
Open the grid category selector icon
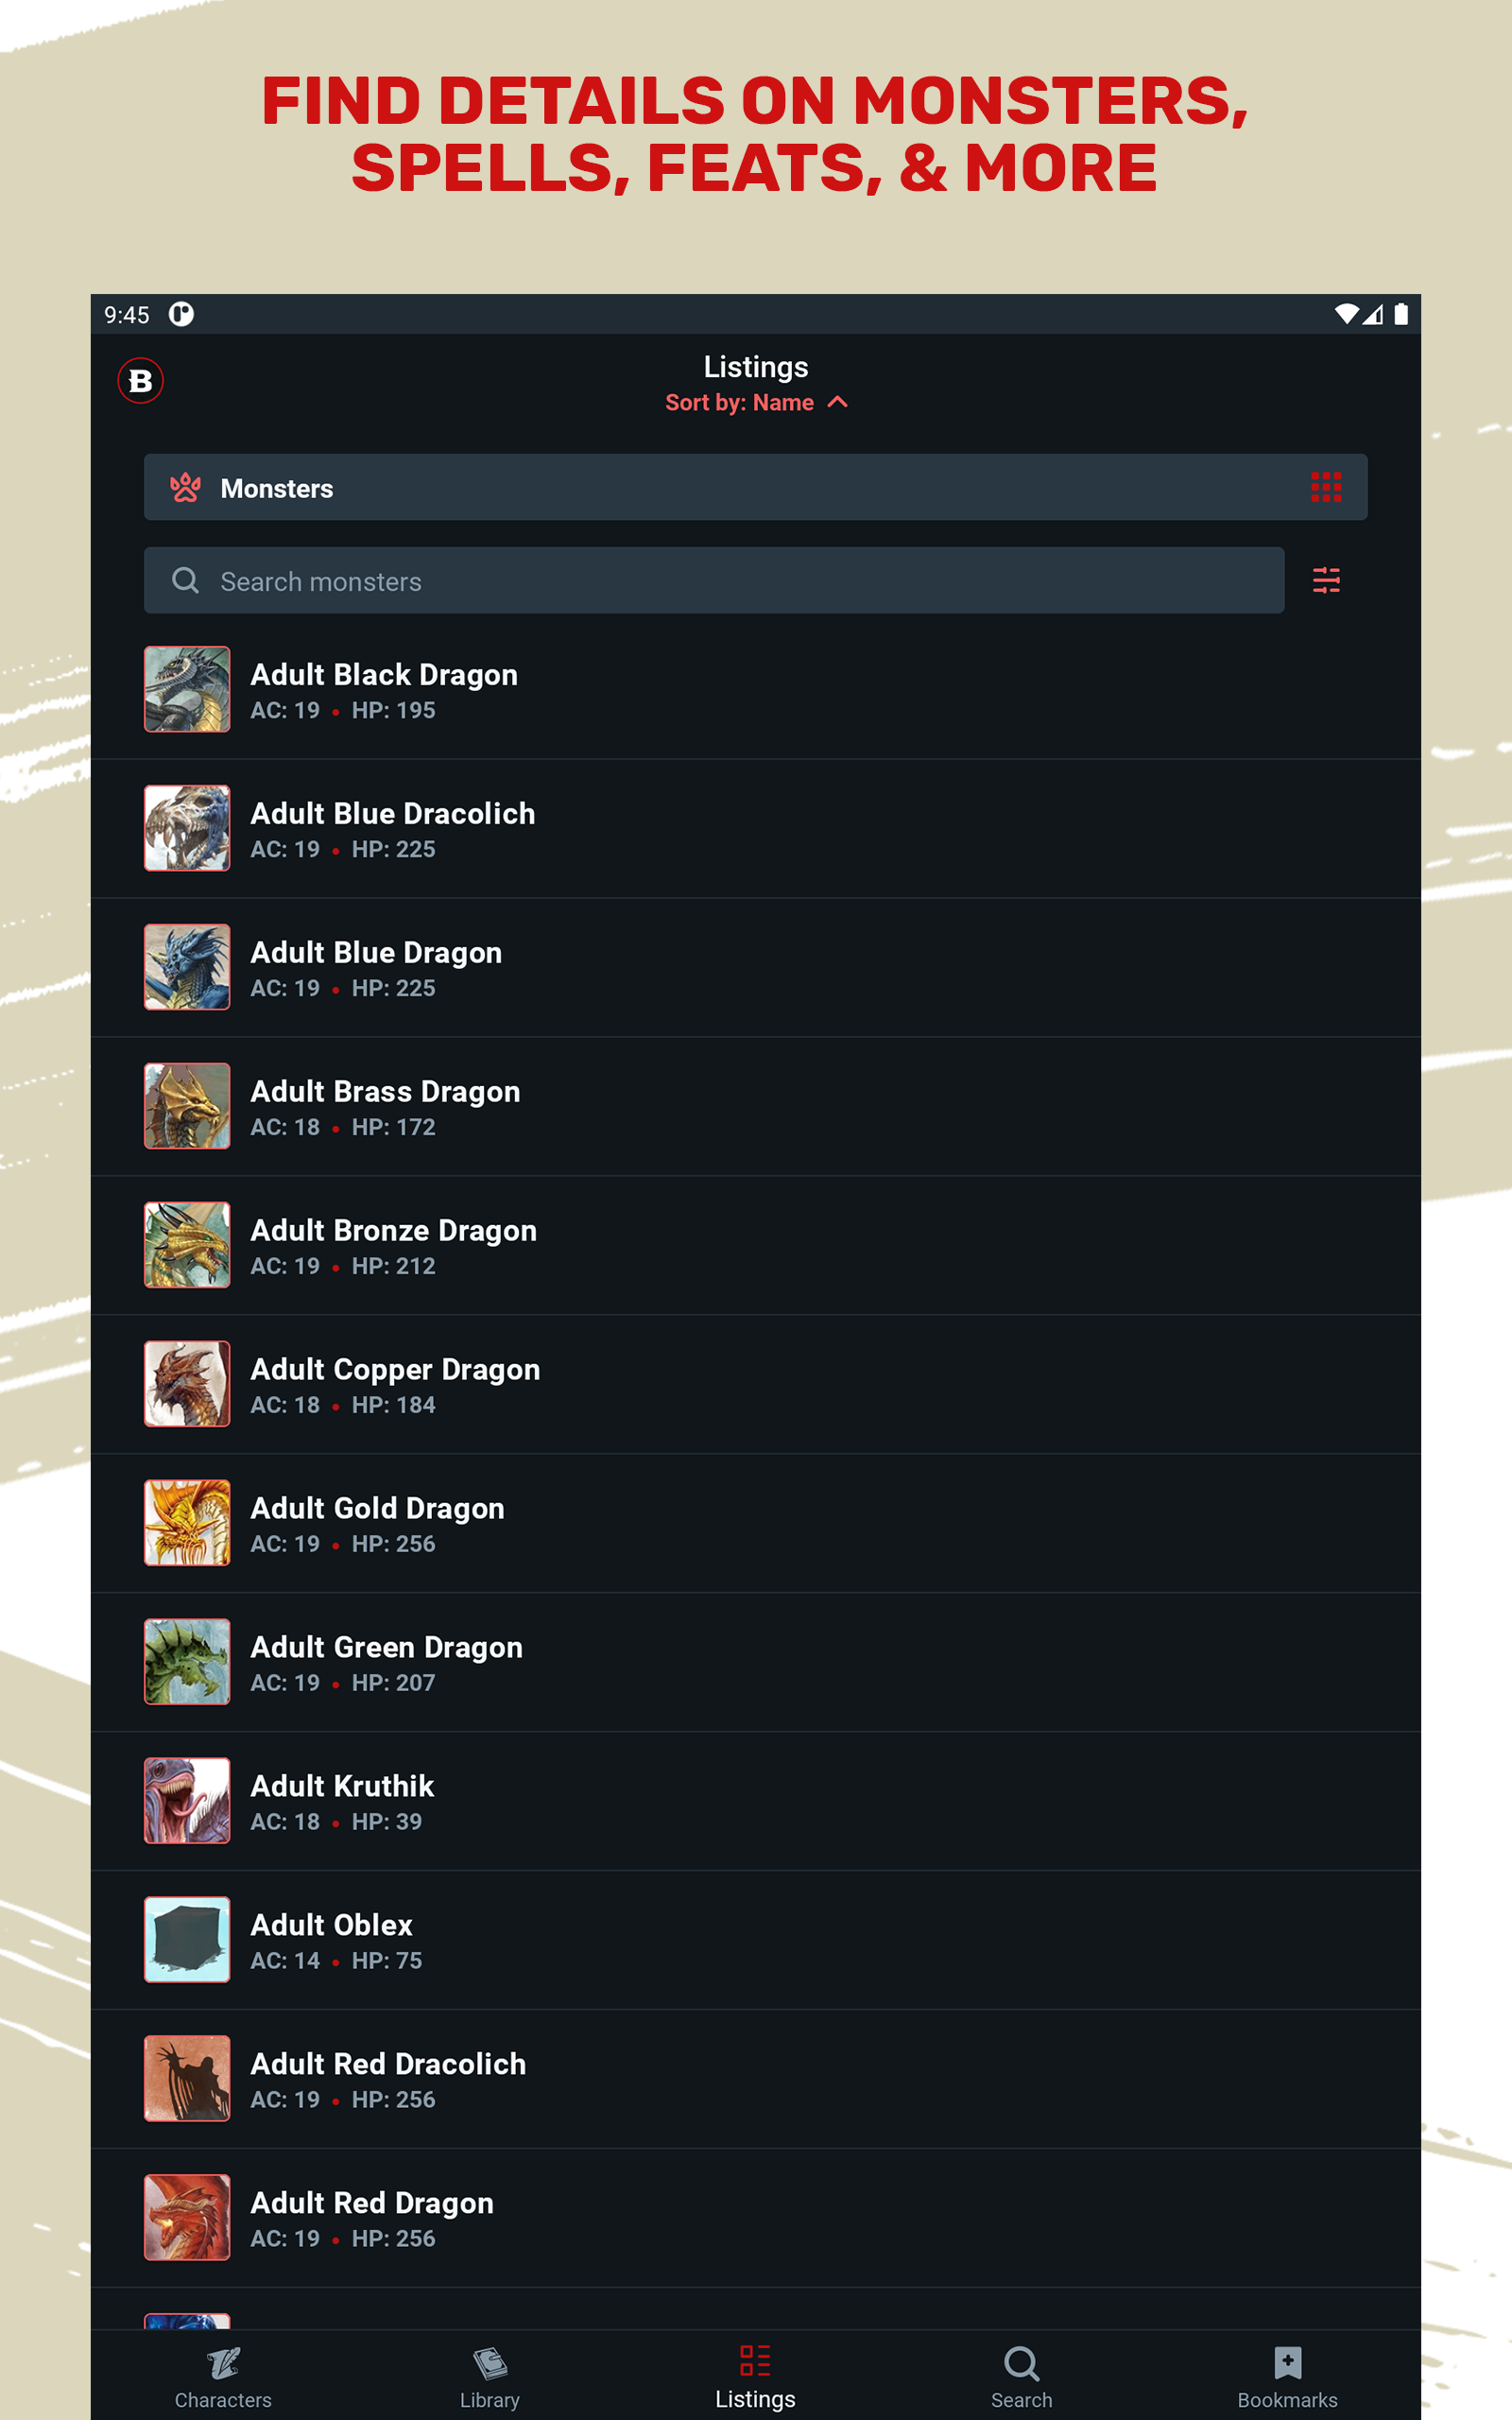[x=1326, y=487]
